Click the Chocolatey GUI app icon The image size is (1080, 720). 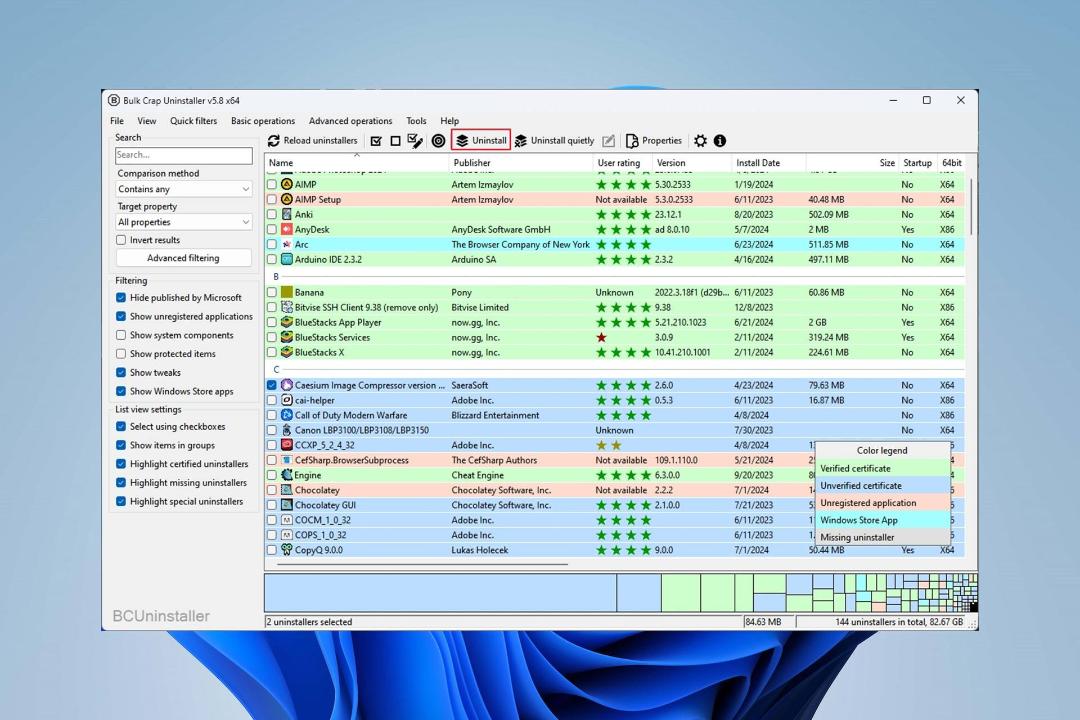point(287,505)
